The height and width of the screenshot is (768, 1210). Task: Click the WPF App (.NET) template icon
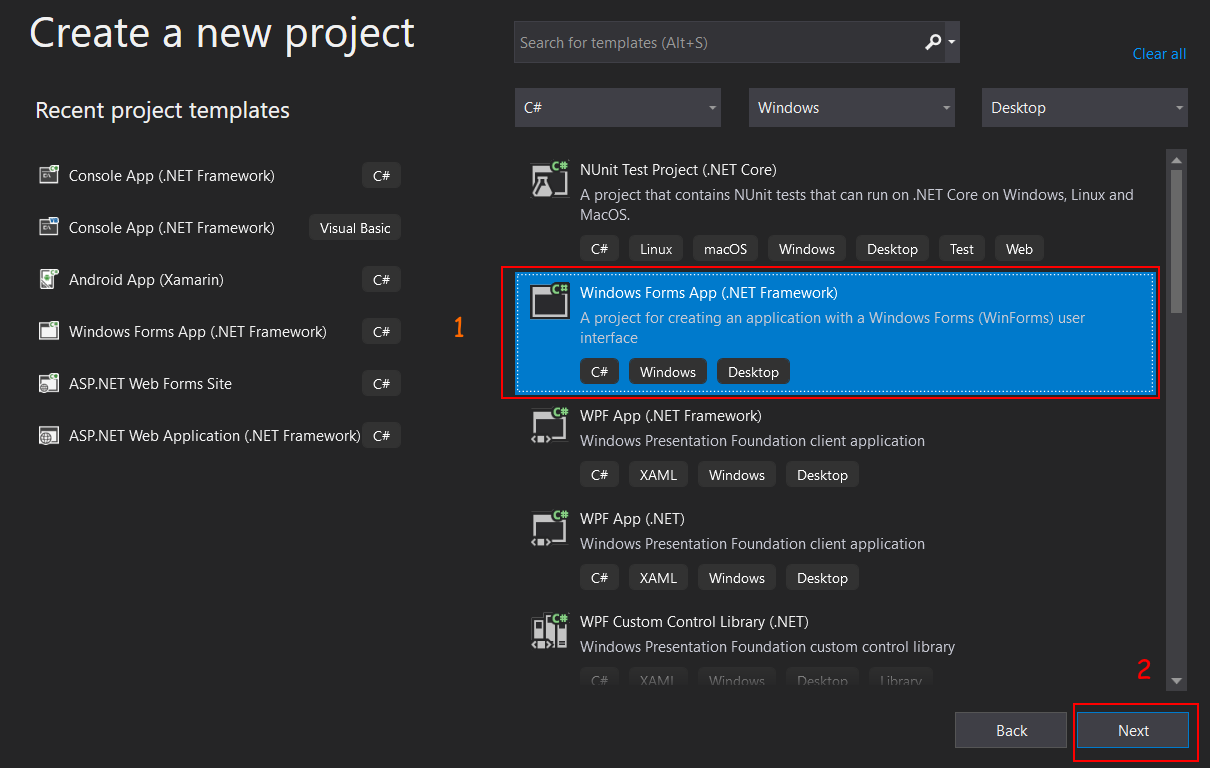[x=549, y=528]
